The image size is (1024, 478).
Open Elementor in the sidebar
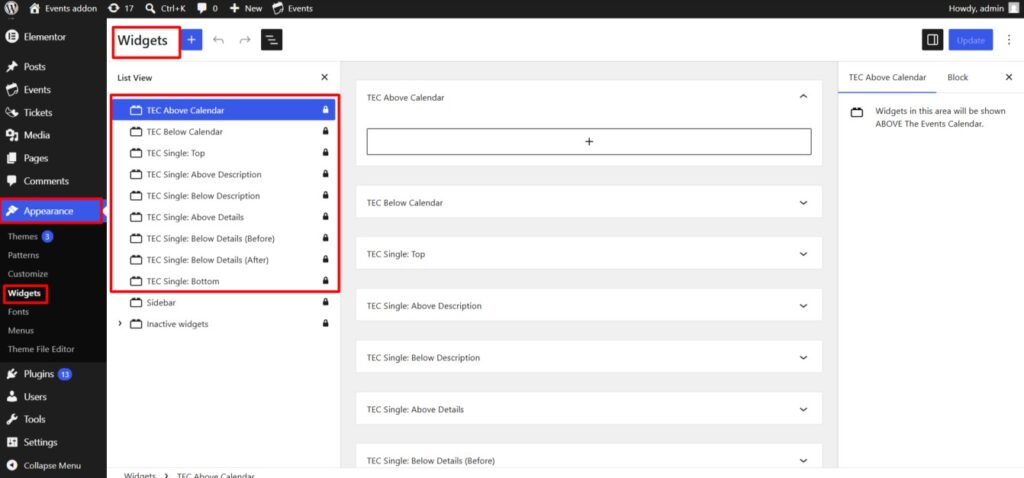click(x=44, y=37)
